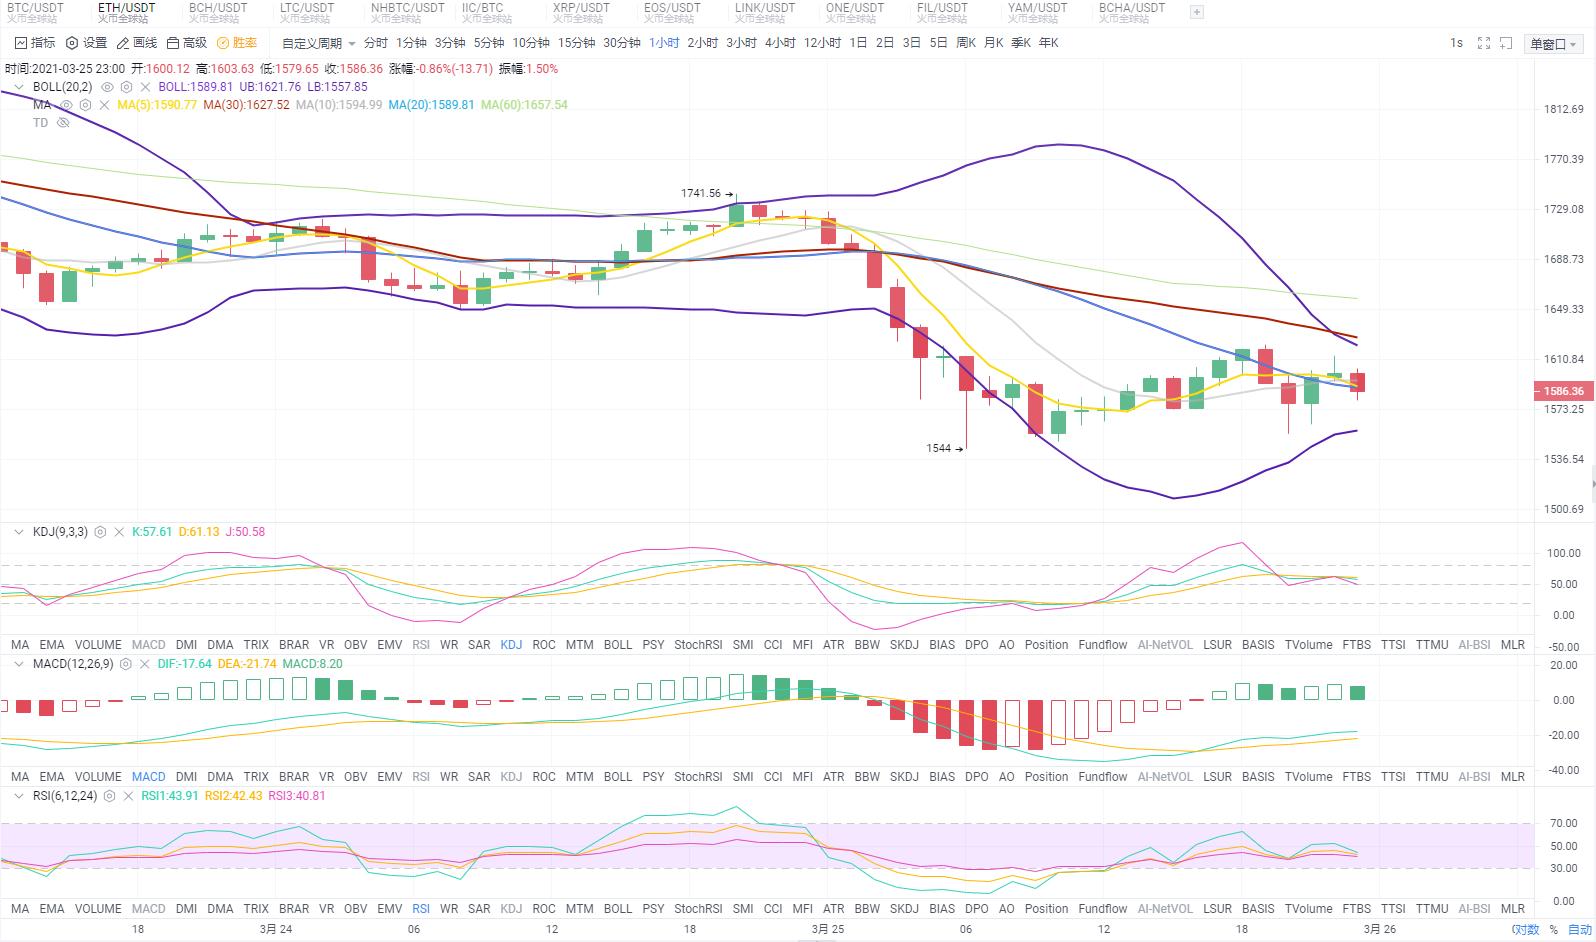Enter fullscreen chart mode
The height and width of the screenshot is (942, 1596).
(x=1484, y=43)
